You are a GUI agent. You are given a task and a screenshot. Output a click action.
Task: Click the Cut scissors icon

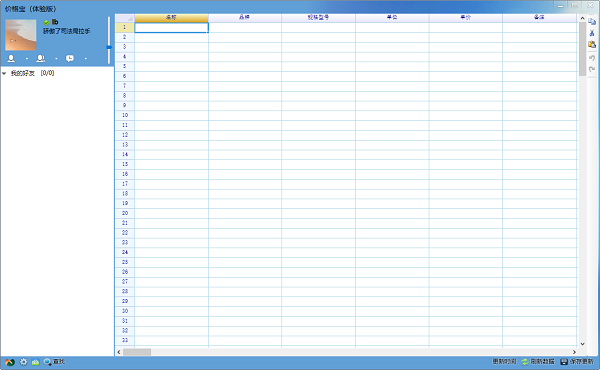(592, 33)
